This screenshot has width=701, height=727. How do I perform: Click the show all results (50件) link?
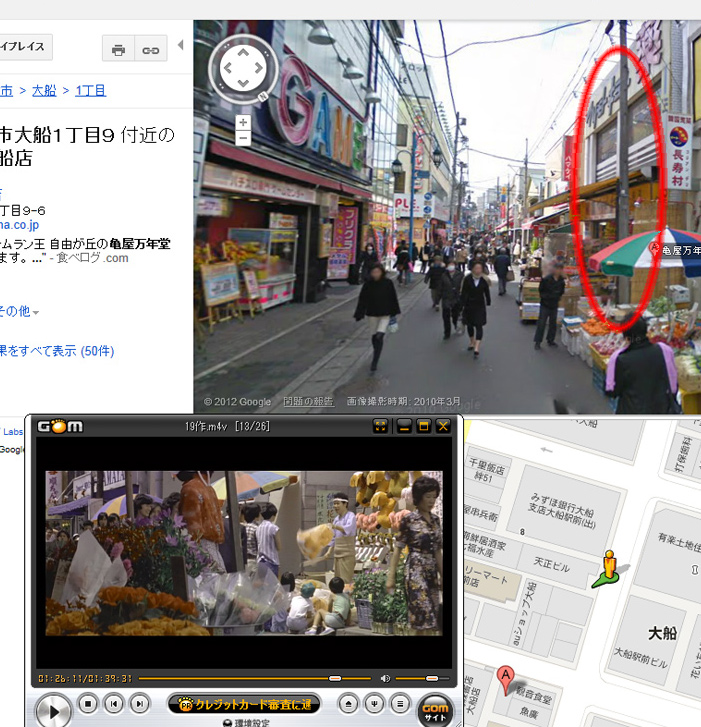click(x=57, y=351)
